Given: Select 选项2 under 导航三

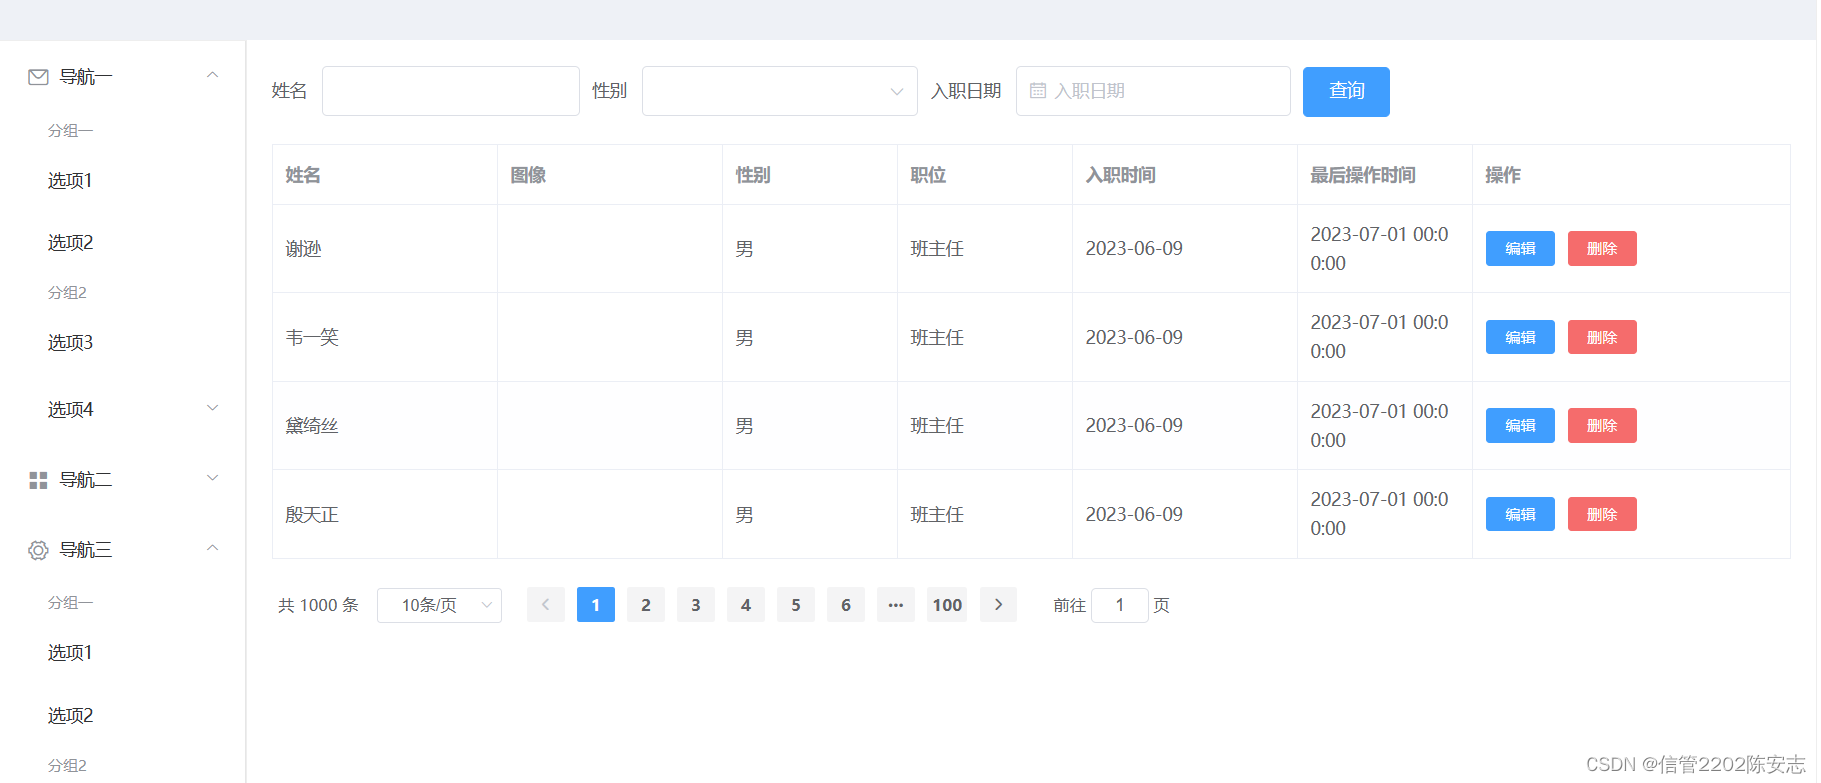Looking at the screenshot, I should coord(70,716).
